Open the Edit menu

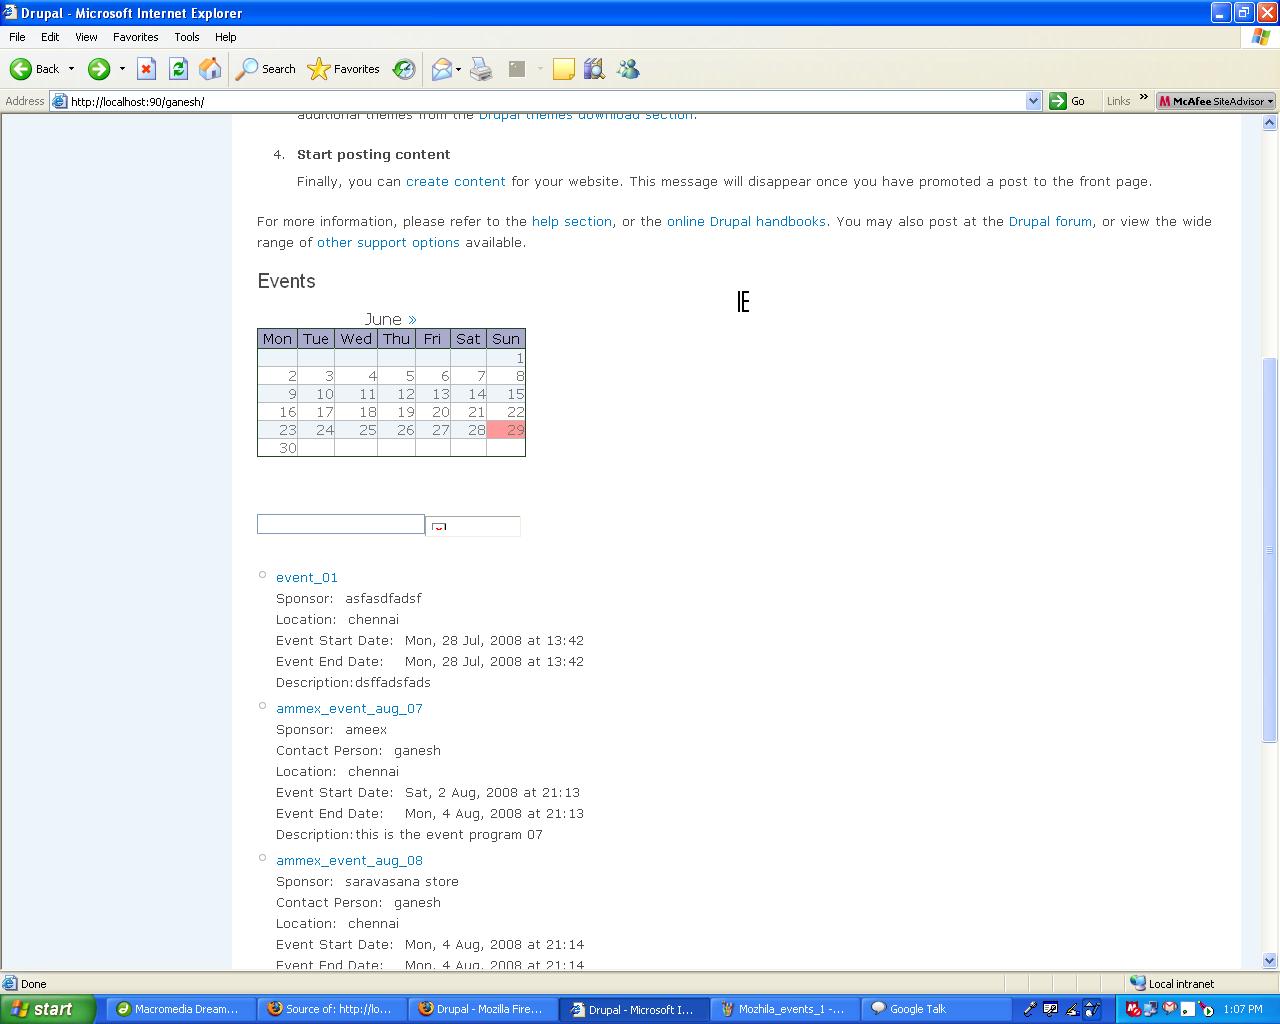point(50,37)
